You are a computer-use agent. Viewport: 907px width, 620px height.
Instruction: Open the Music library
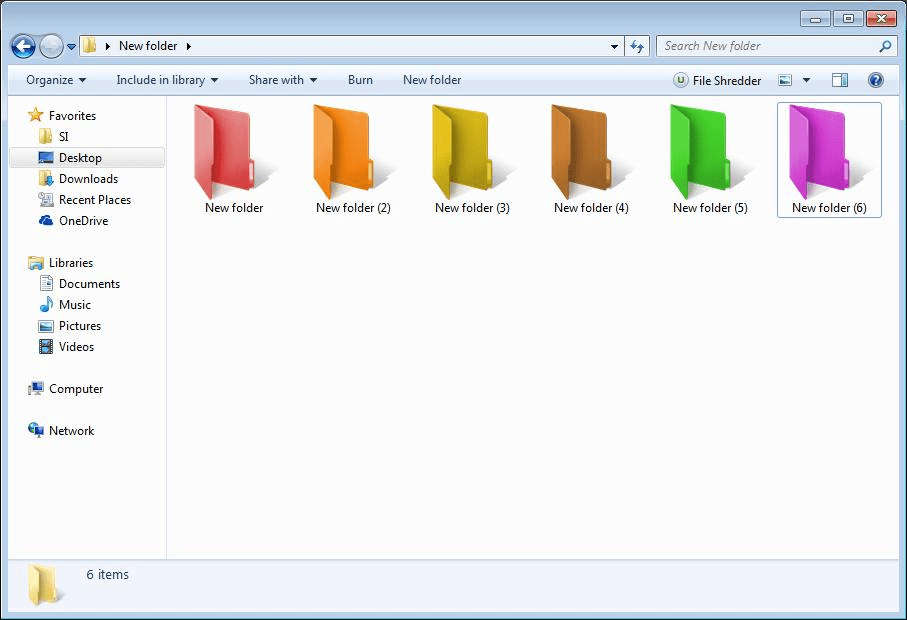click(64, 305)
